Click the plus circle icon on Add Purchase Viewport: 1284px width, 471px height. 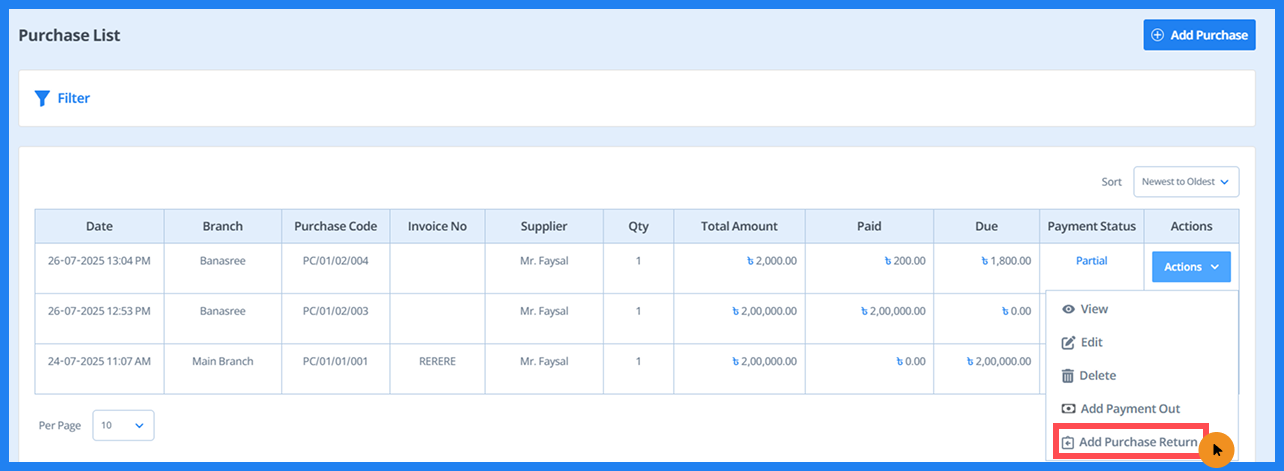click(1158, 35)
